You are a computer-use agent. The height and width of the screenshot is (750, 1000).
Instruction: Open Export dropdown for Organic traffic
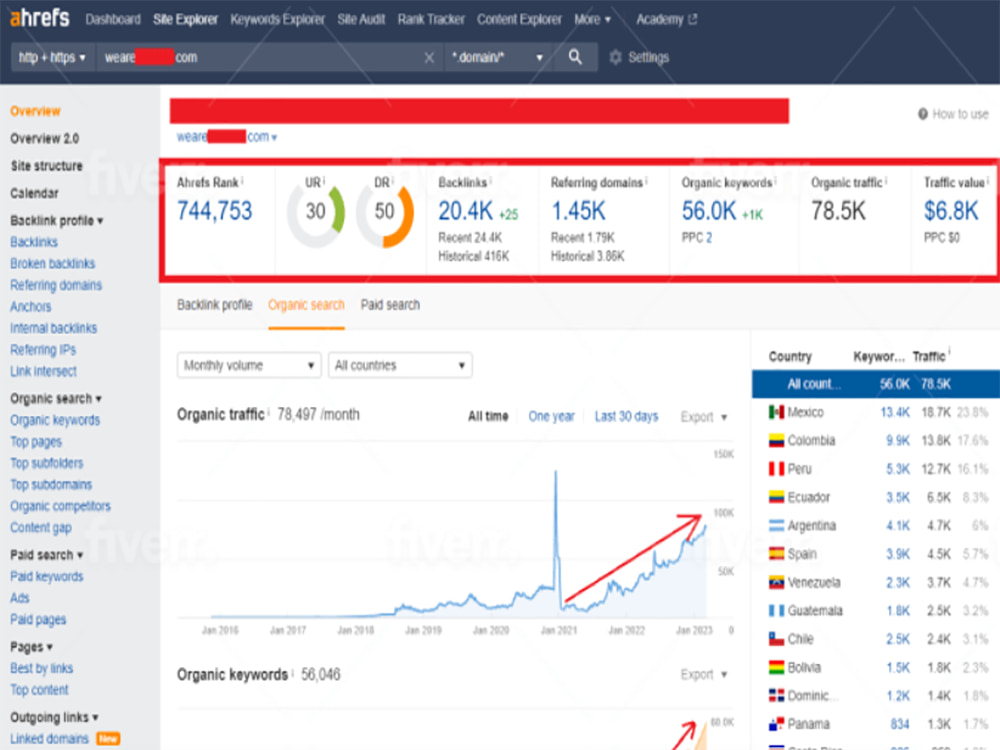704,417
